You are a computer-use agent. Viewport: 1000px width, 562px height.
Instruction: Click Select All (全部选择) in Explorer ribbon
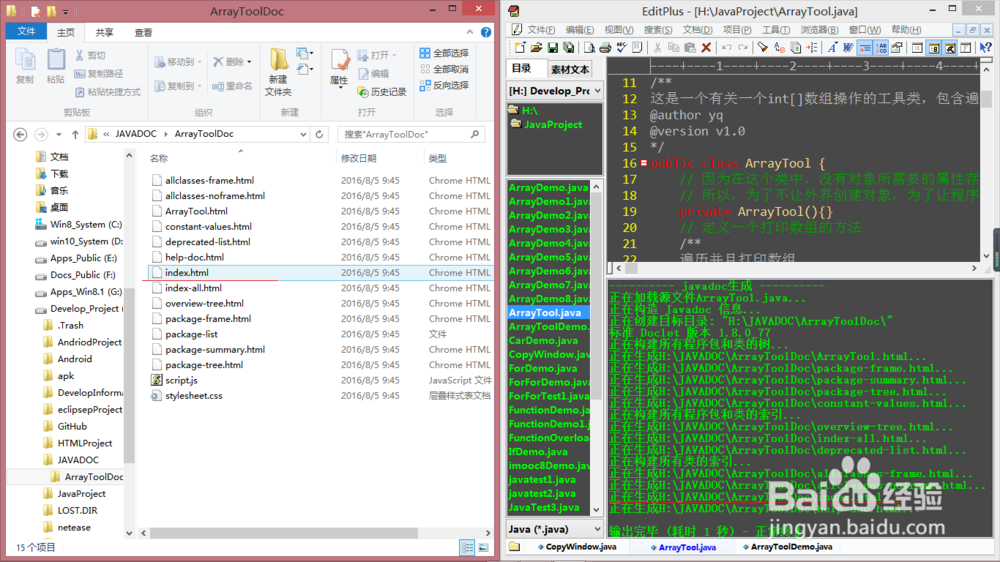click(x=445, y=53)
